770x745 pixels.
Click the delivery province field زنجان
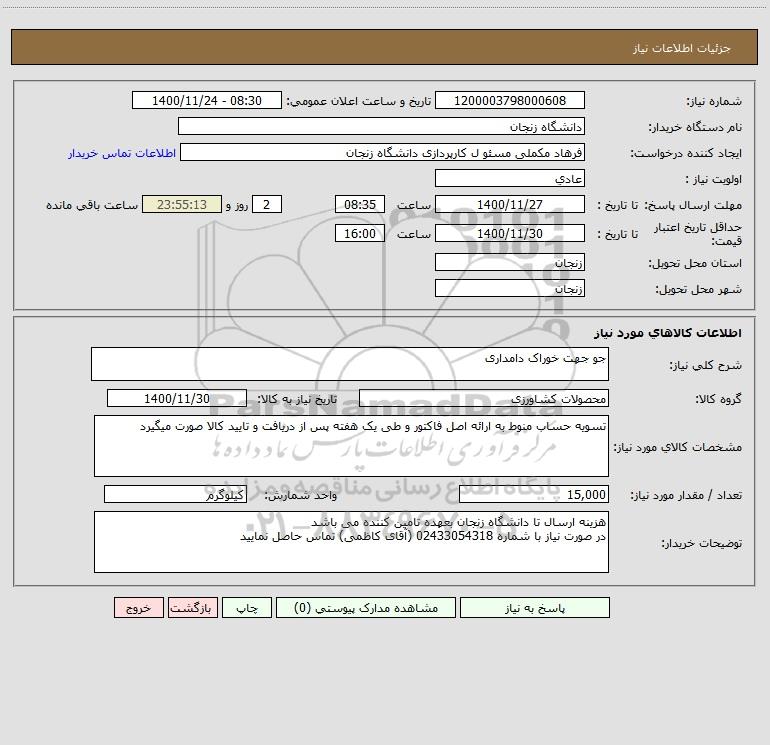coord(510,262)
